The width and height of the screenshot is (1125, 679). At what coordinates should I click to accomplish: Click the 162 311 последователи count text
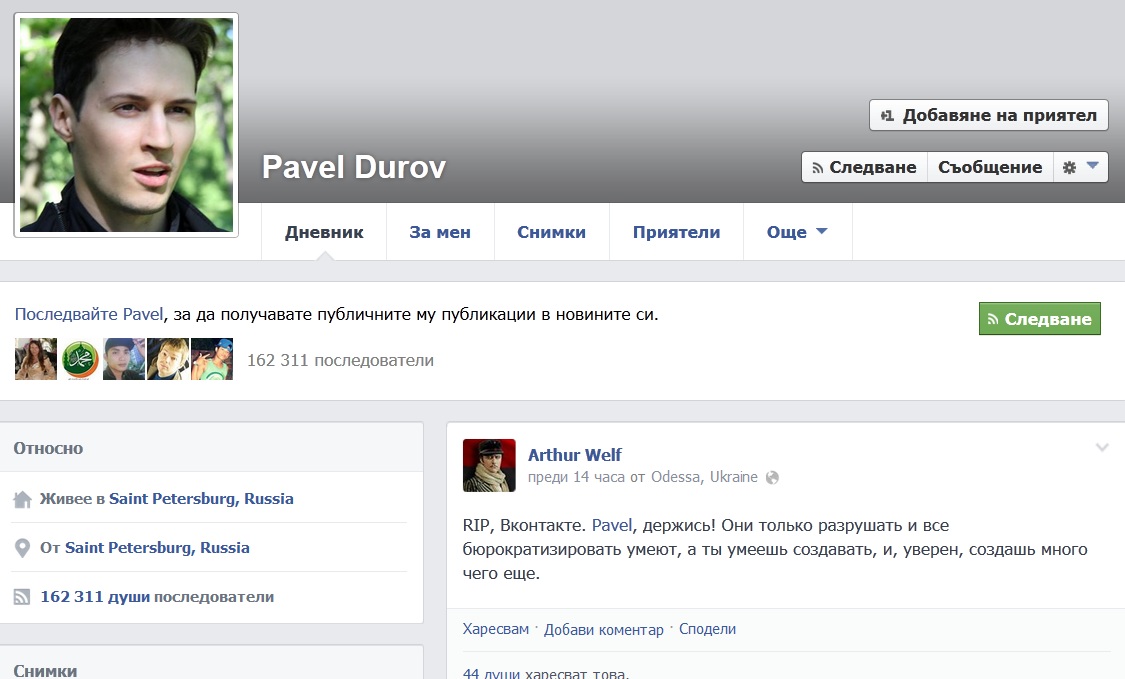tap(340, 360)
